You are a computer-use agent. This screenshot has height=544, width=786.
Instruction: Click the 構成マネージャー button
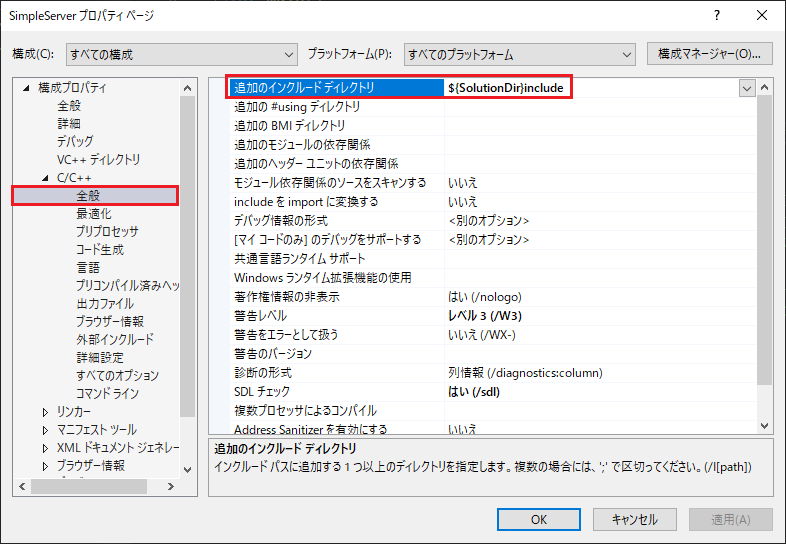710,53
